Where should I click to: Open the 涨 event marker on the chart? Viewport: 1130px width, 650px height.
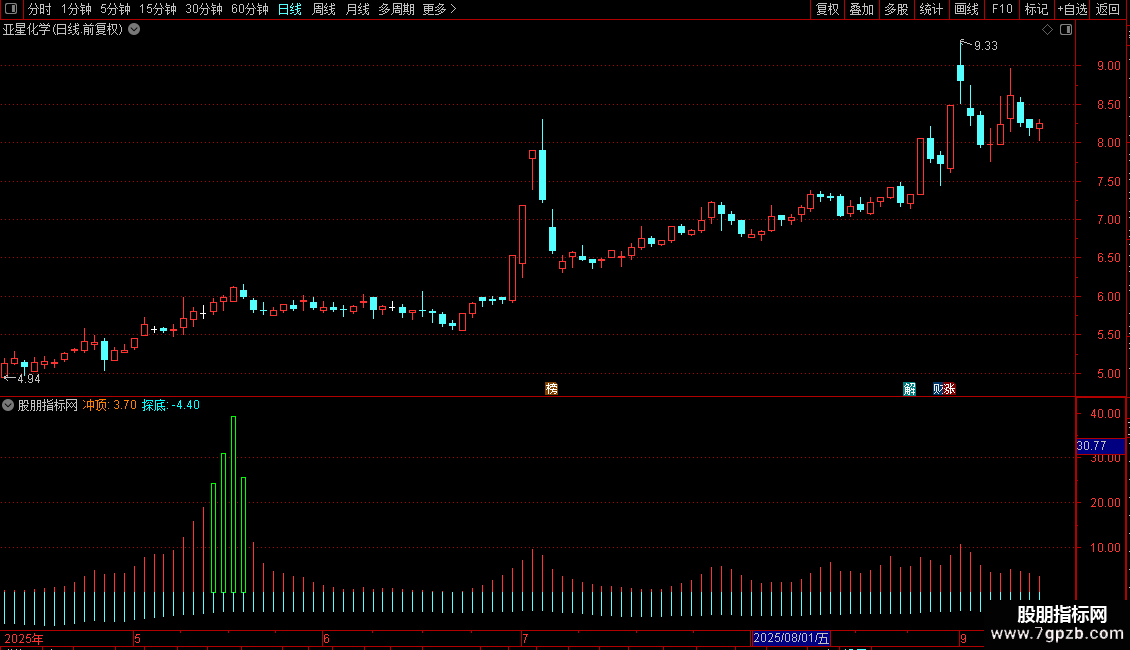(950, 388)
